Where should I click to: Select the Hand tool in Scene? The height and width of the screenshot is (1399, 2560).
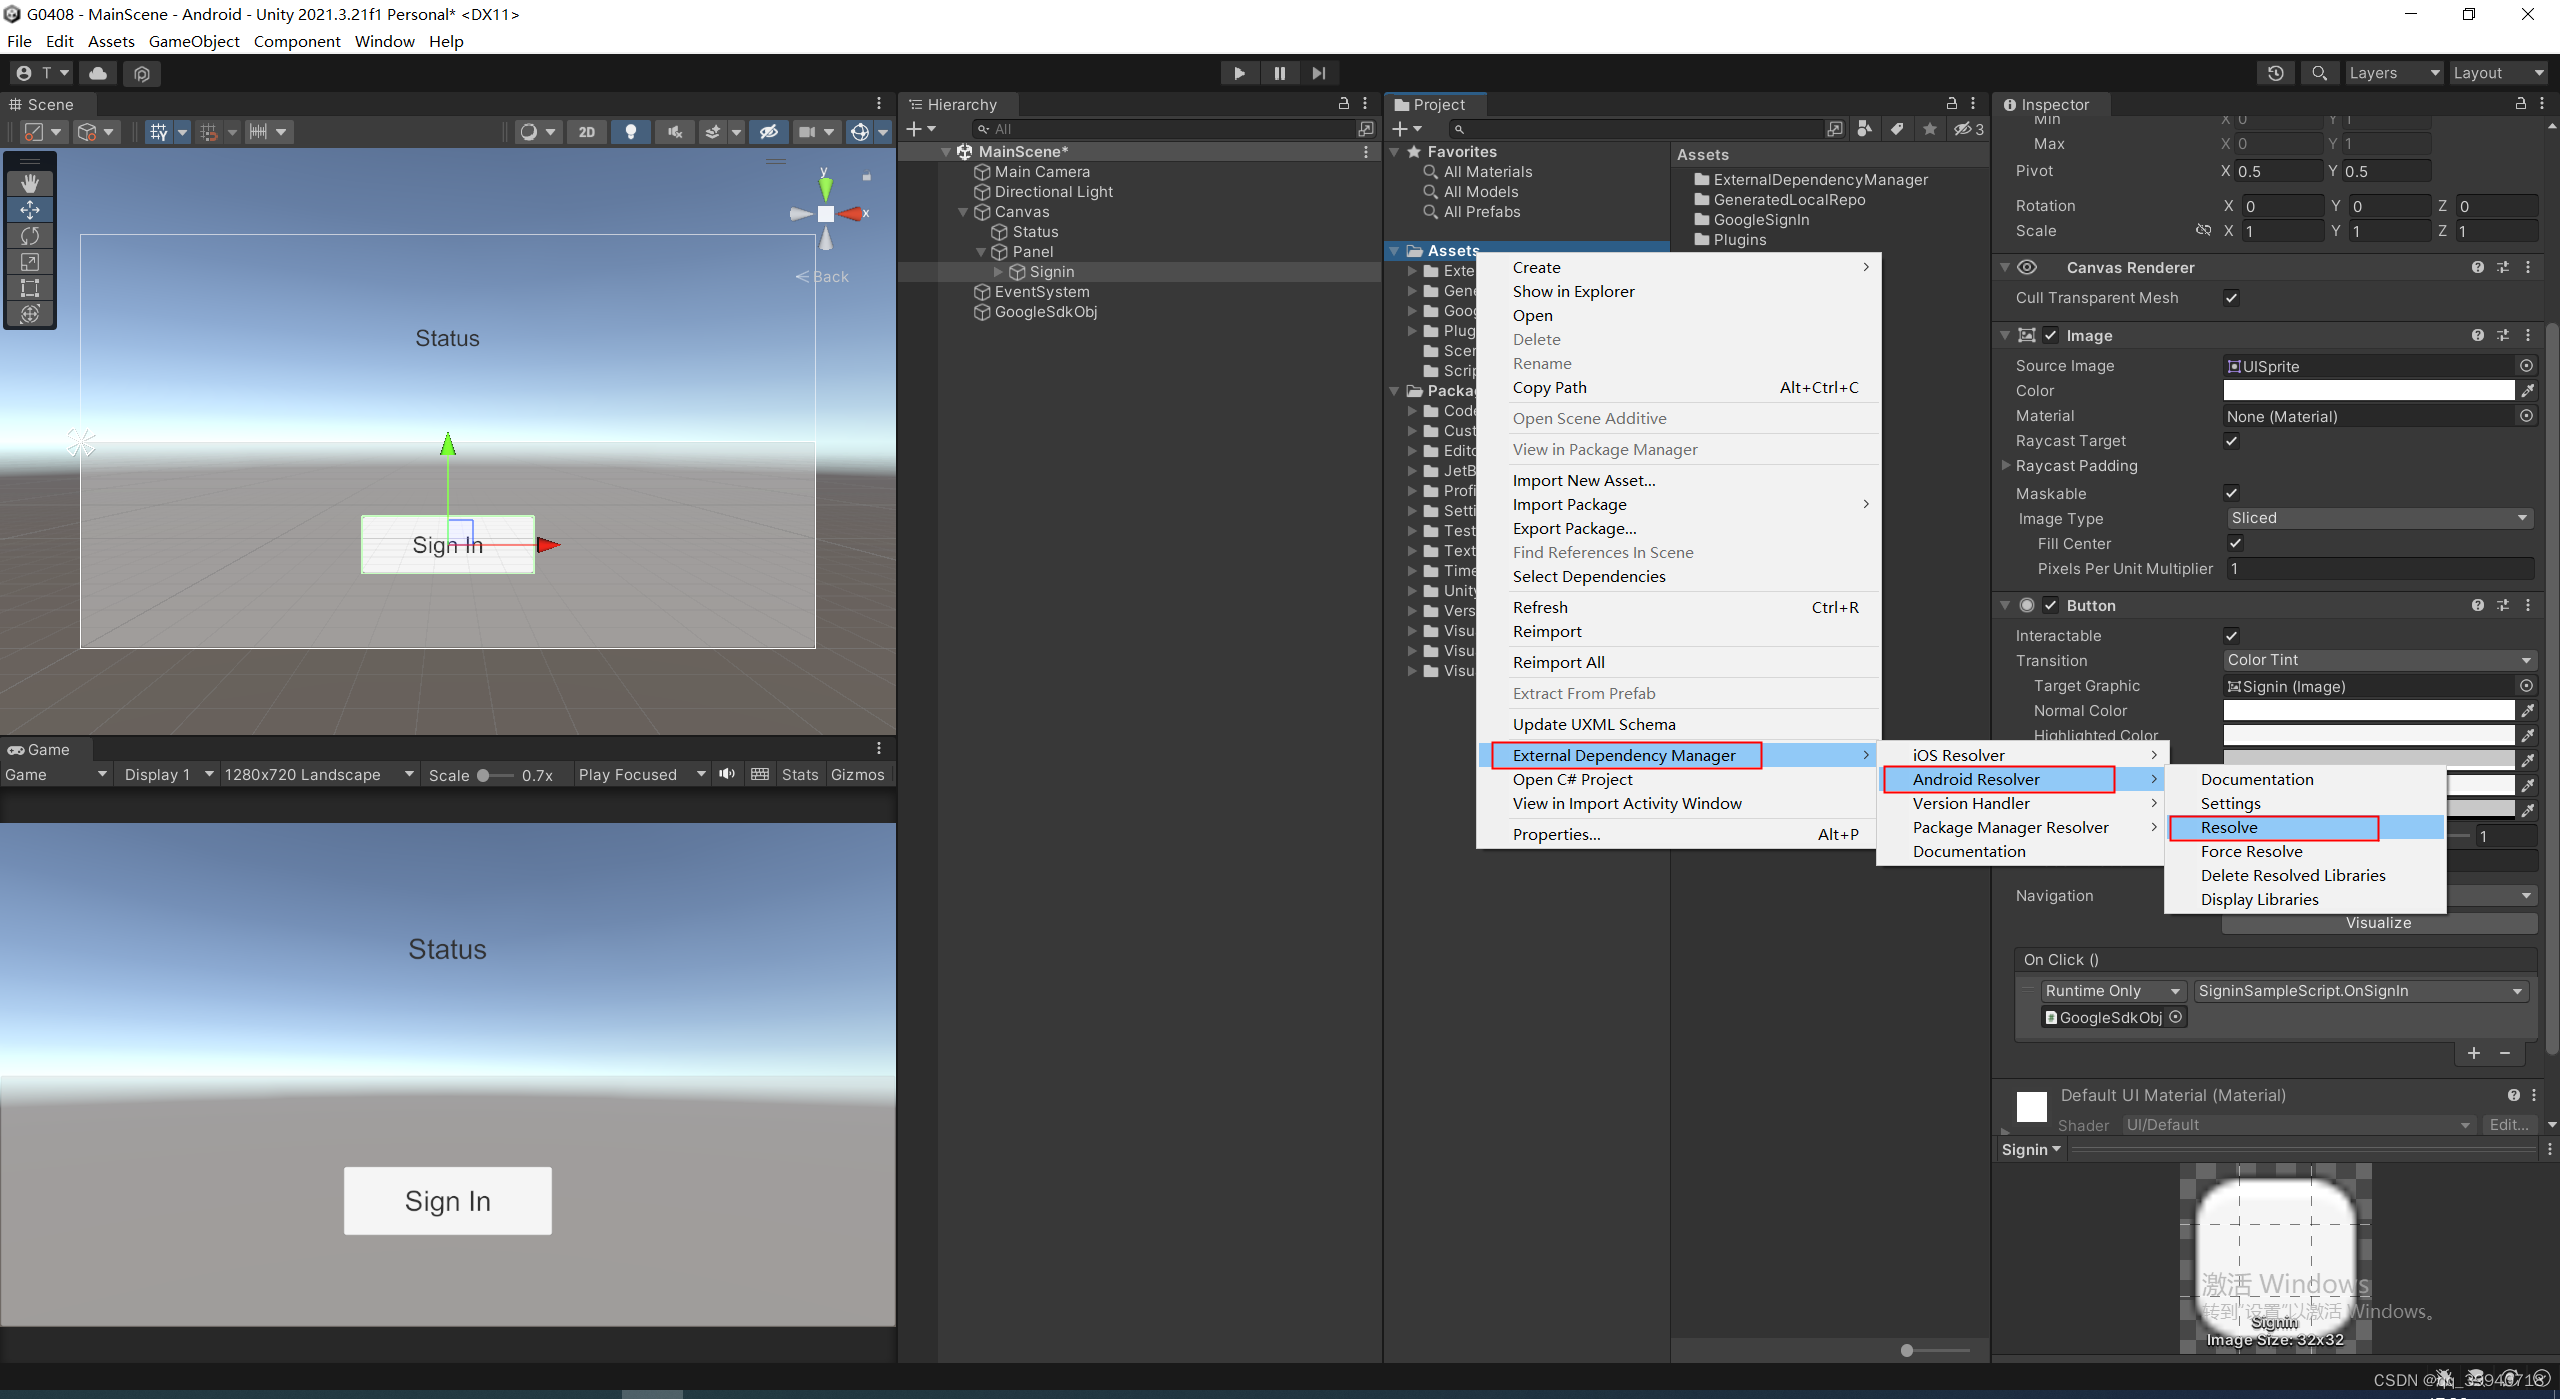click(x=30, y=183)
